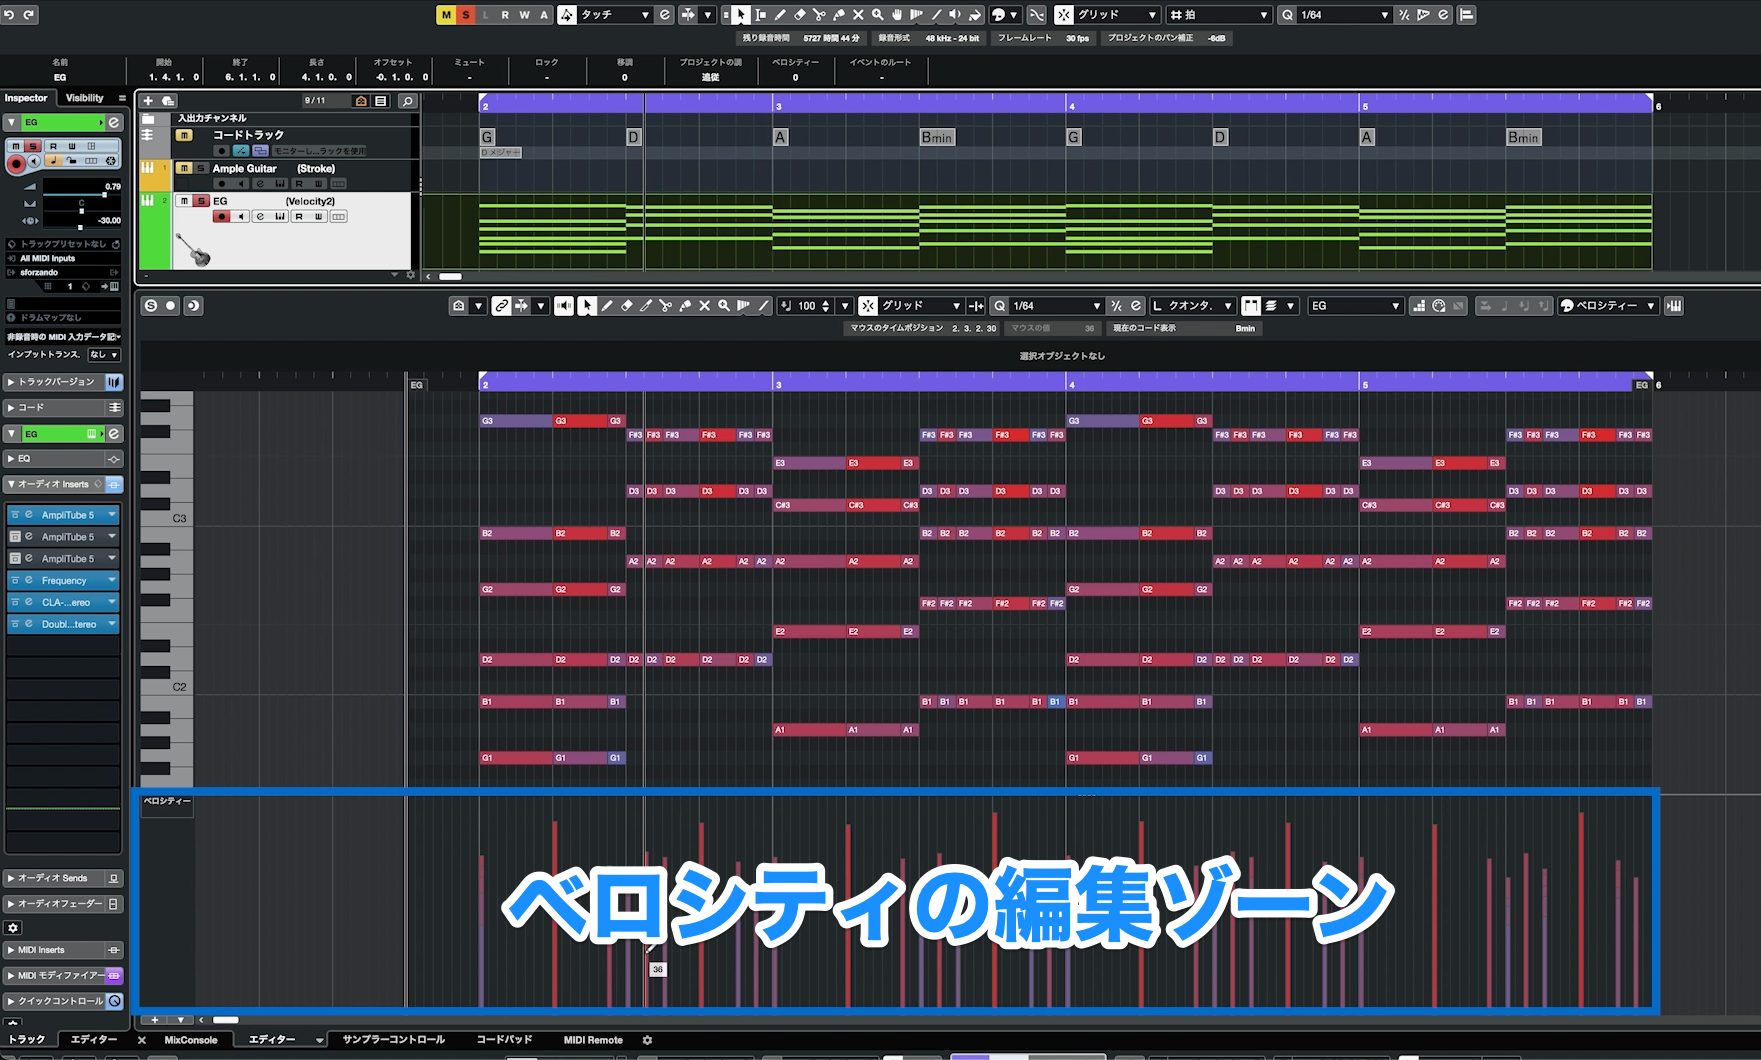This screenshot has width=1761, height=1060.
Task: Select the Mute X tool in top toolbar
Action: (858, 15)
